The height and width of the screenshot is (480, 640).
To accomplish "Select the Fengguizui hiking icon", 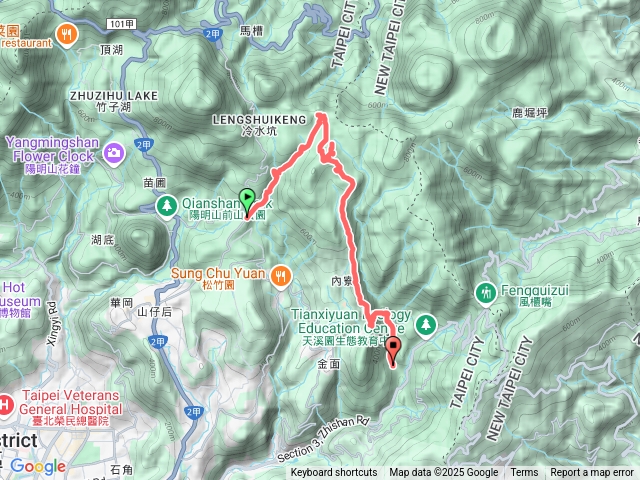I will tap(486, 294).
